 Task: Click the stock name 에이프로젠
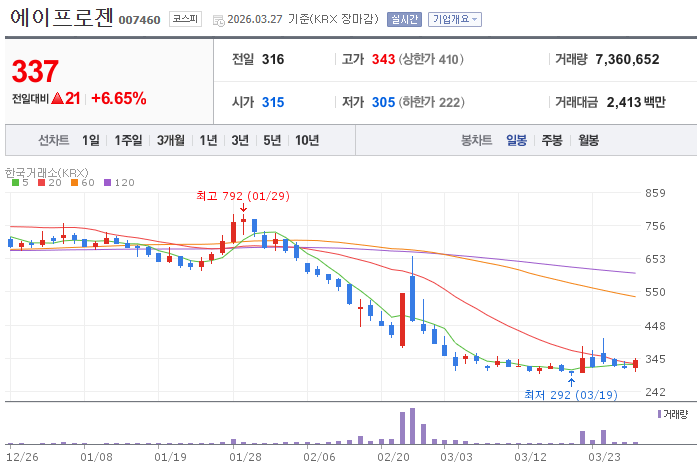(x=61, y=17)
